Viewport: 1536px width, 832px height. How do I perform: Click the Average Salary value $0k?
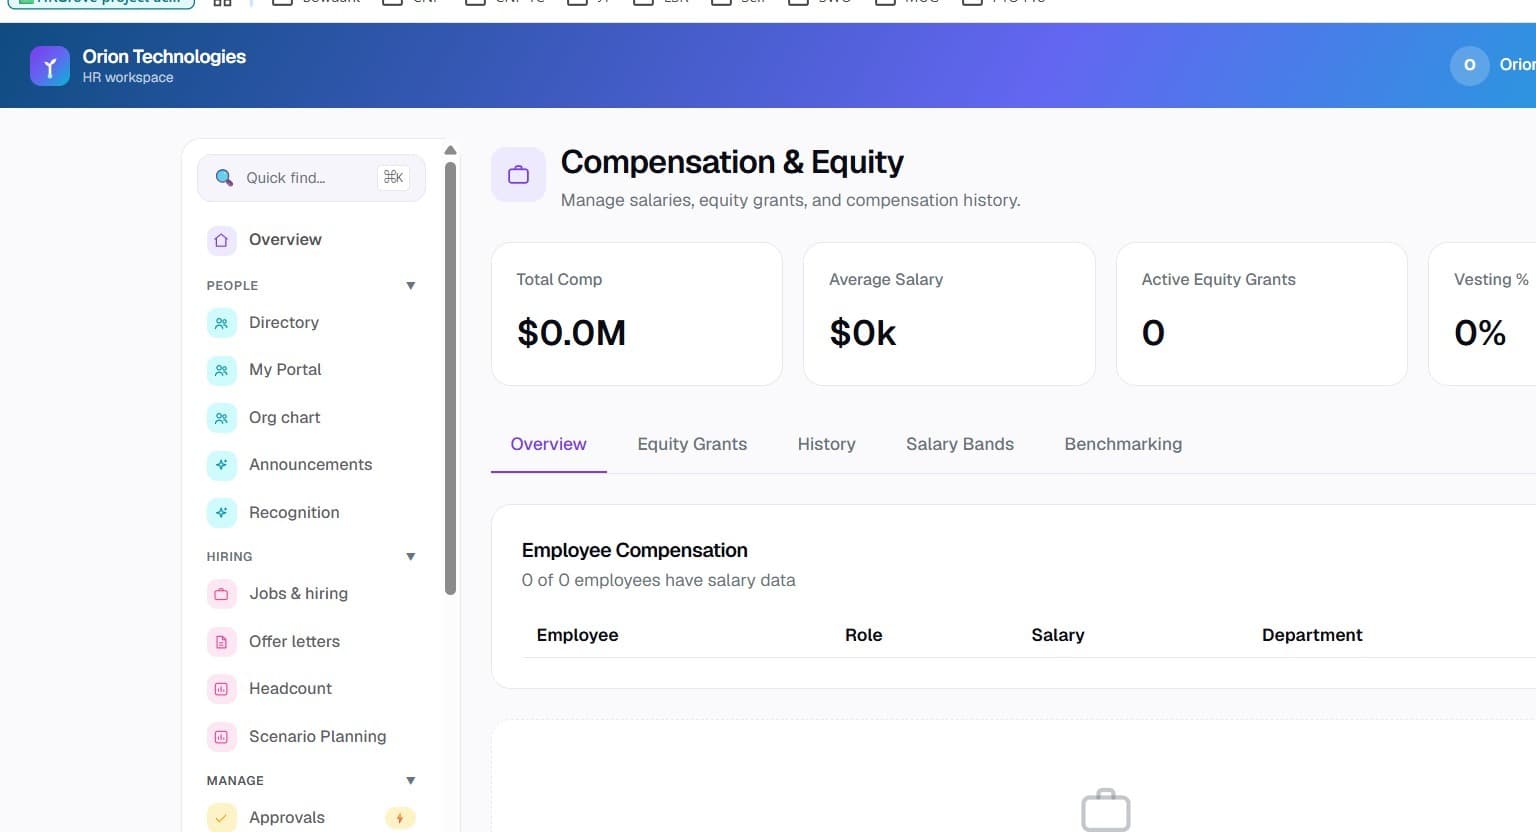click(863, 333)
